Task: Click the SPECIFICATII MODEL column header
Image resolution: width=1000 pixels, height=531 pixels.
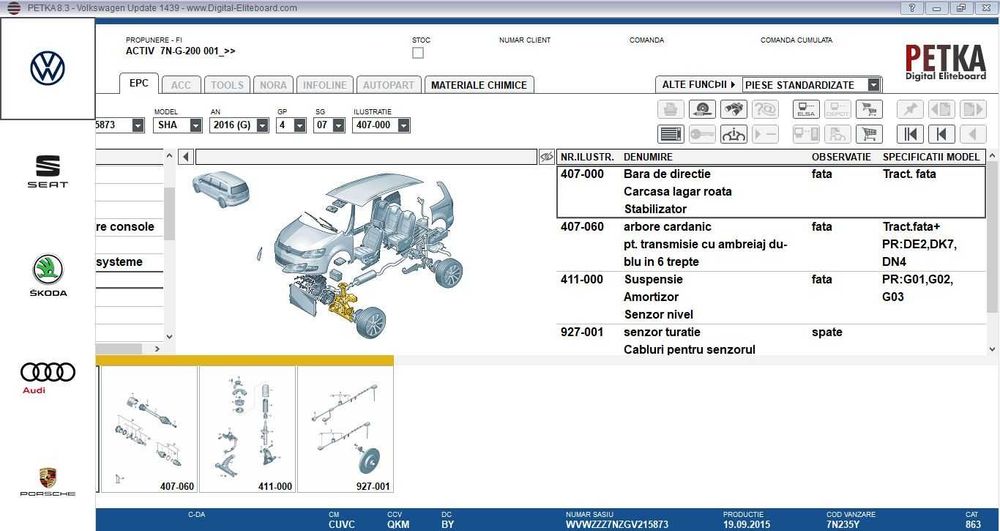Action: (930, 157)
